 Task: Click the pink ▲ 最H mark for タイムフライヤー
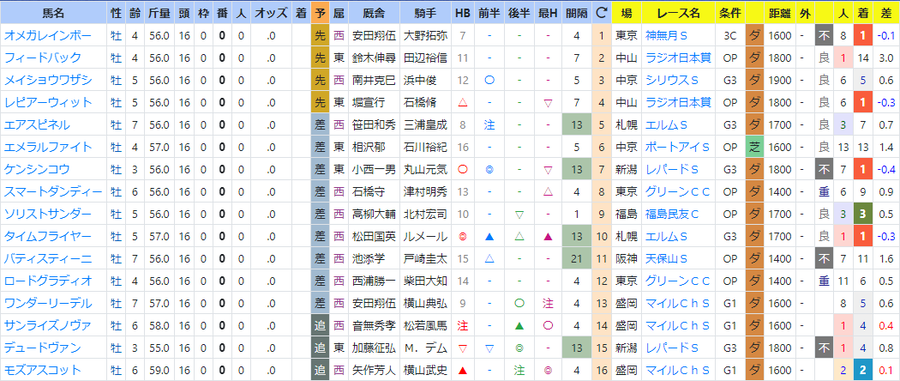click(x=548, y=236)
